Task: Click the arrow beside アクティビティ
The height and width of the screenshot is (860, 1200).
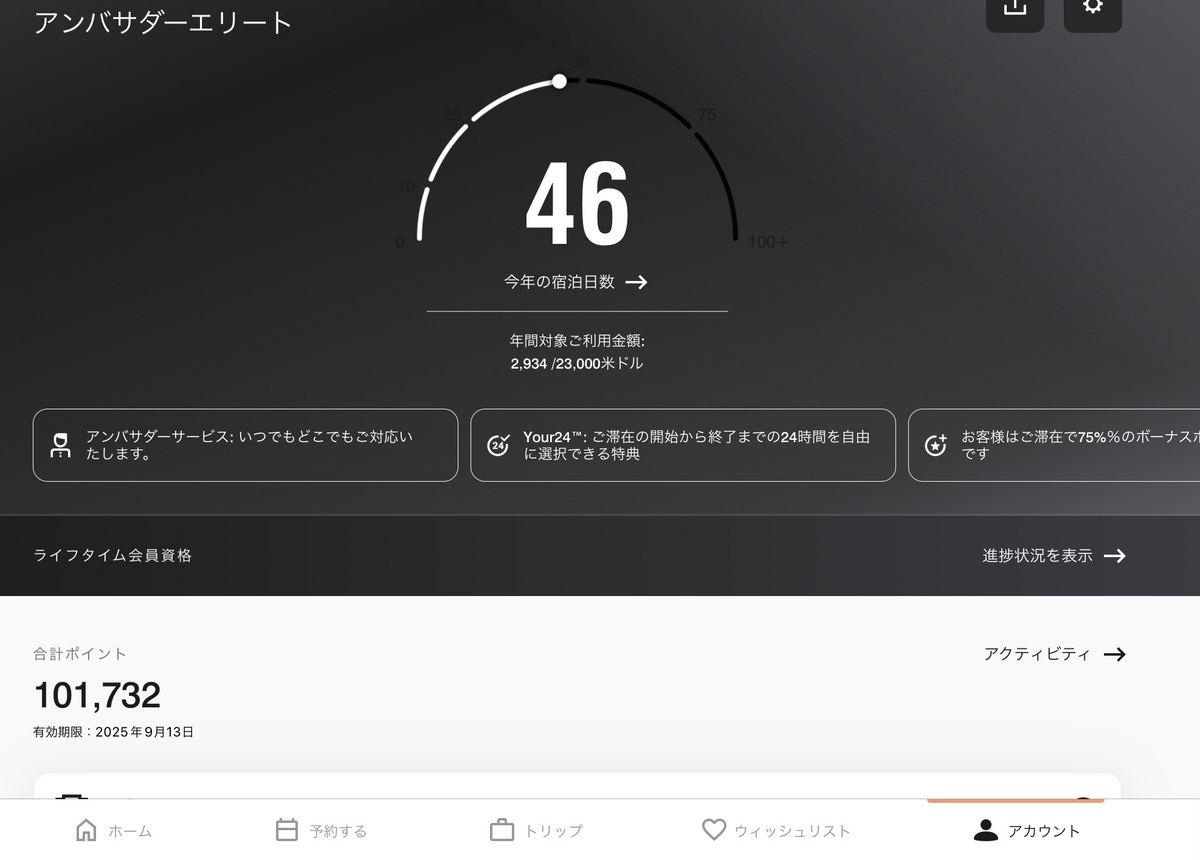Action: (x=1115, y=654)
